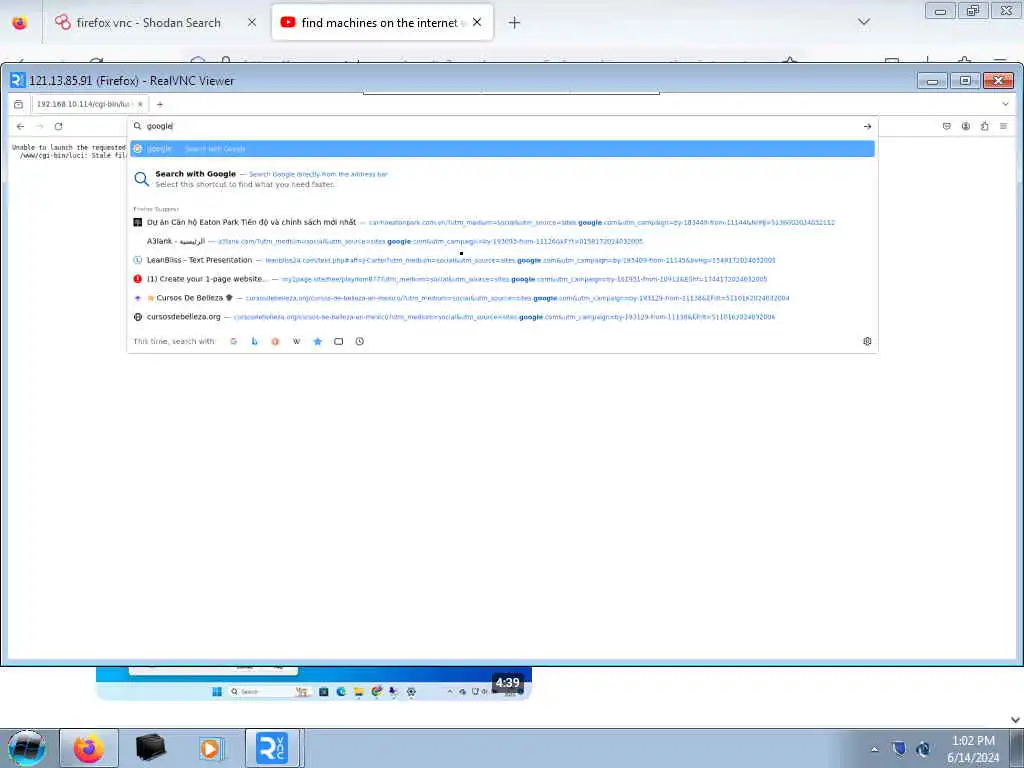1024x768 pixels.
Task: Reload the page in remote Firefox
Action: pyautogui.click(x=58, y=126)
